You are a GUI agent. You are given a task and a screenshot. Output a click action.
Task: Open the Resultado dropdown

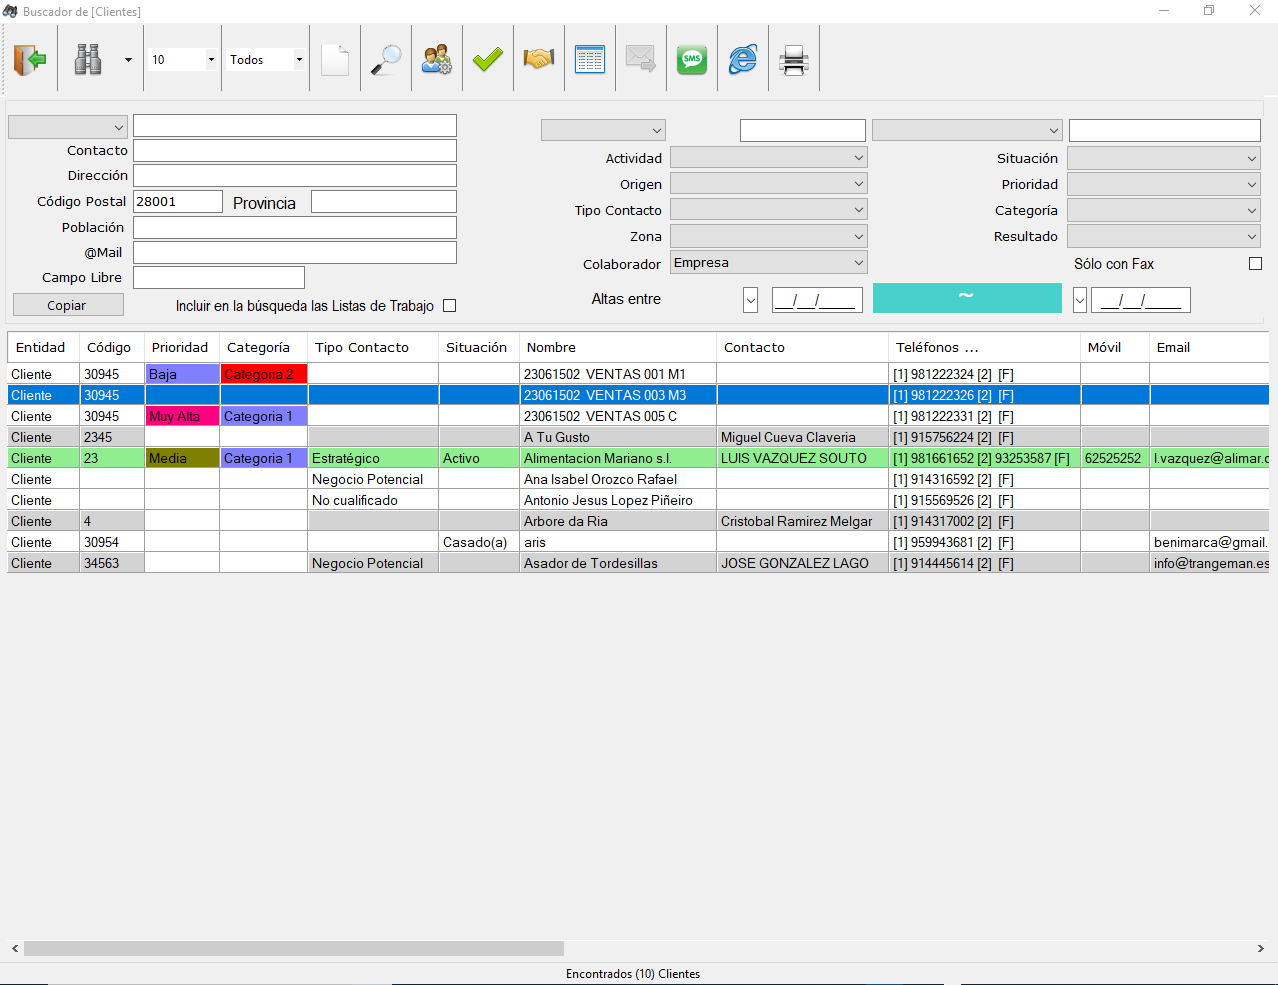point(1164,236)
